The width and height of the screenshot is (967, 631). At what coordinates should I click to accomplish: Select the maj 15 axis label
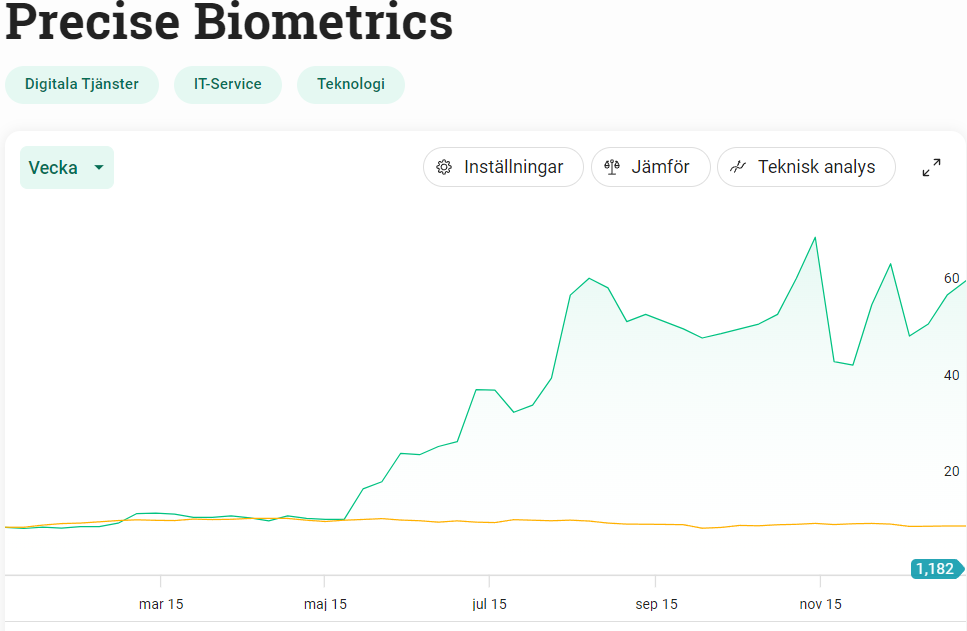[325, 604]
